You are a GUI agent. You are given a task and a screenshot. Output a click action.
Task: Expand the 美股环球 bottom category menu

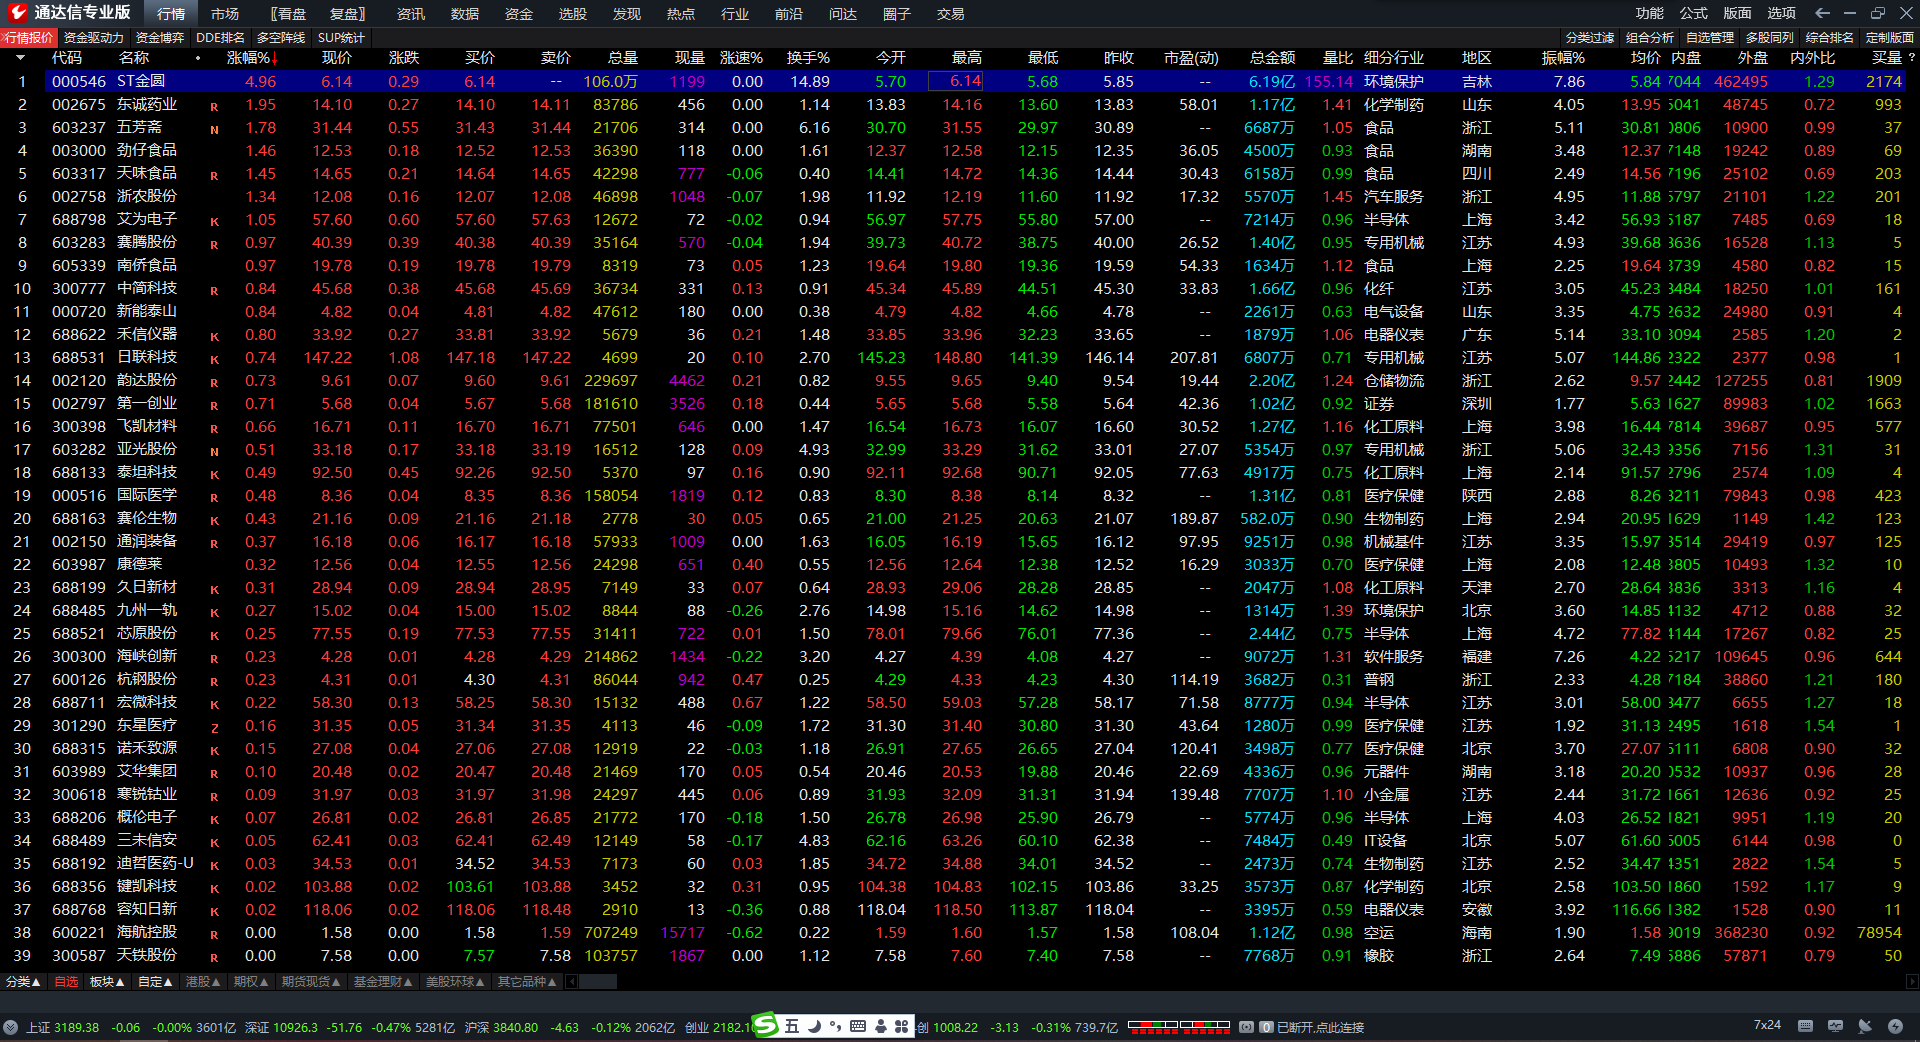(x=455, y=982)
